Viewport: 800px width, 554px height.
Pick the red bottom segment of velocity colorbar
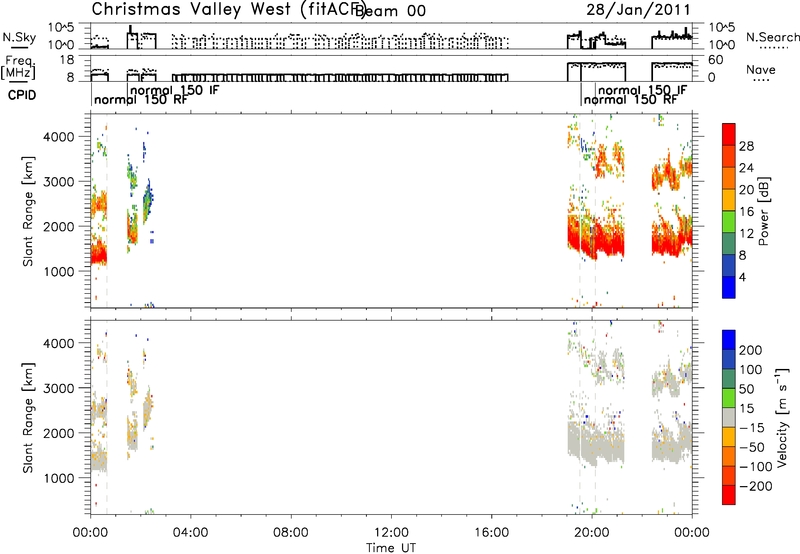tap(729, 495)
